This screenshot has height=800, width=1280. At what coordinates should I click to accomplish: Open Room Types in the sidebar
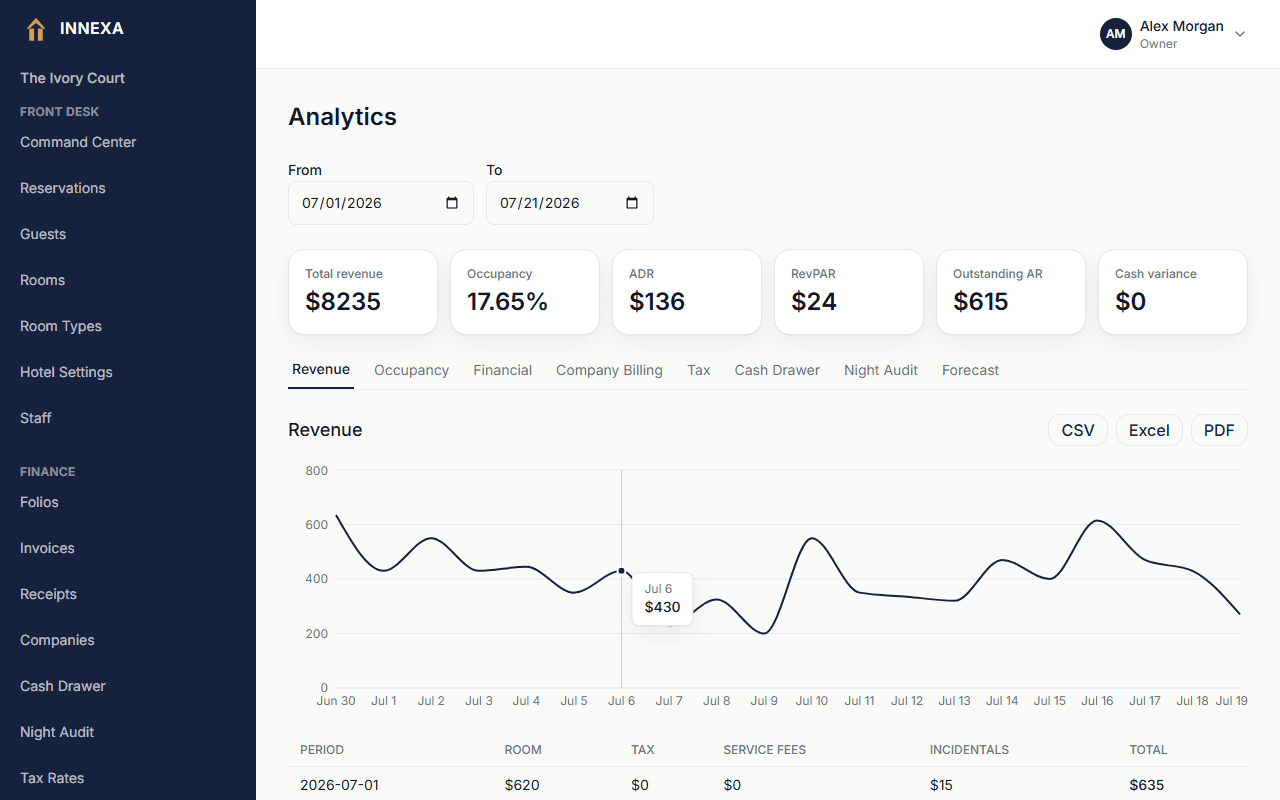61,326
